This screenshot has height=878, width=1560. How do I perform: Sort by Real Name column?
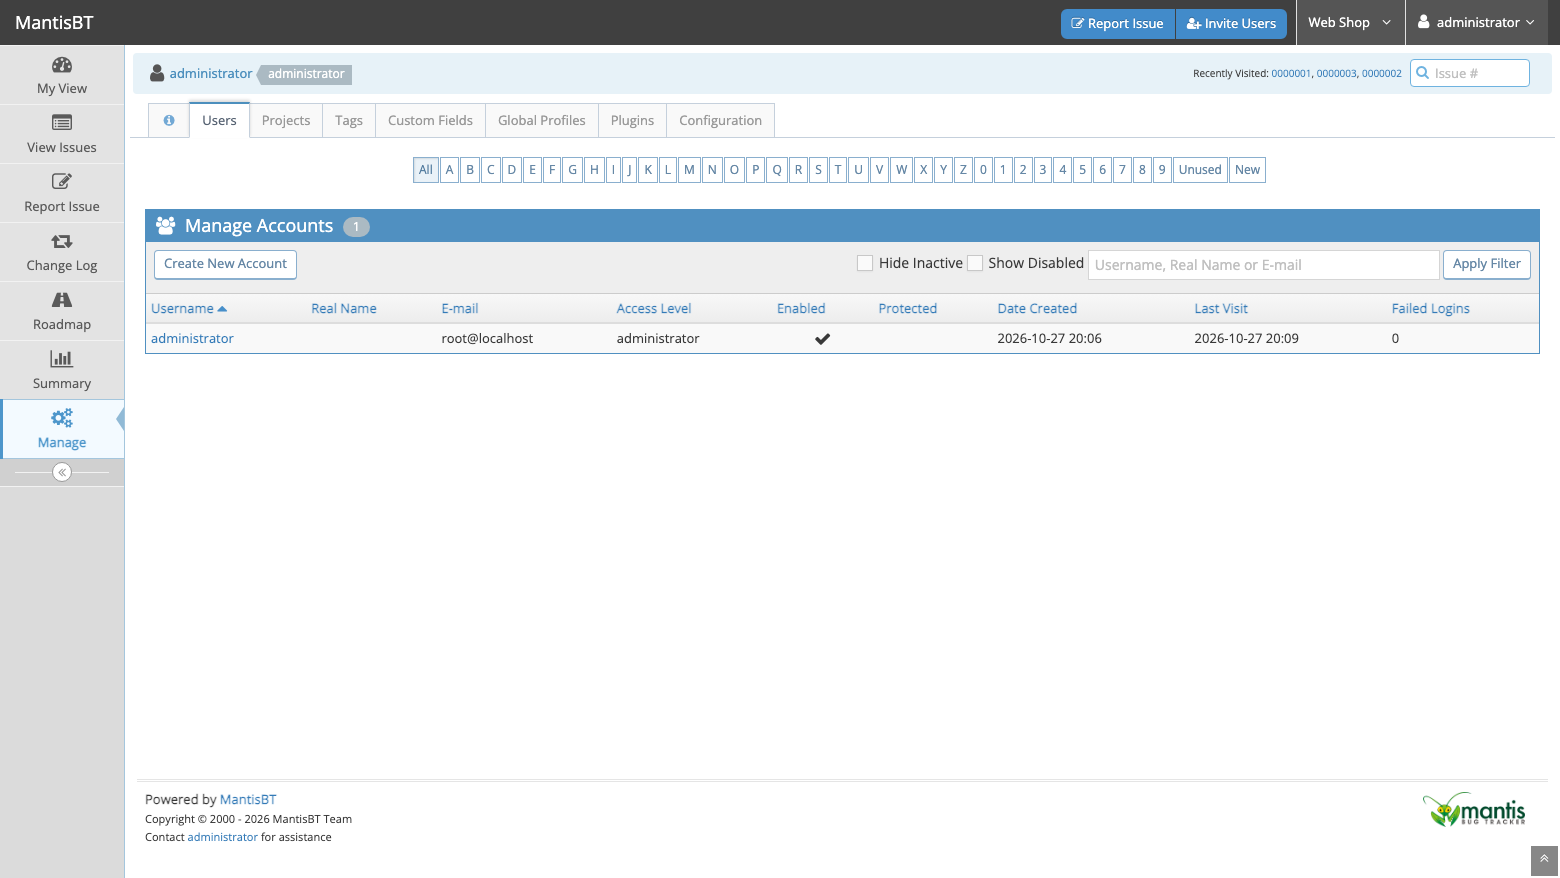pyautogui.click(x=344, y=308)
